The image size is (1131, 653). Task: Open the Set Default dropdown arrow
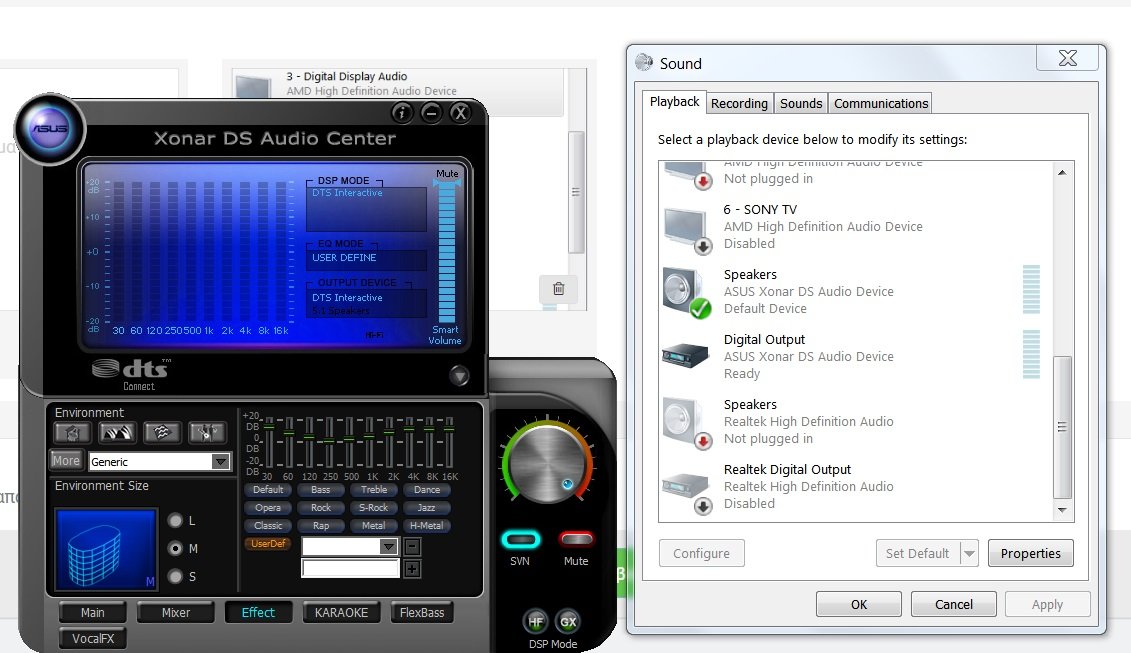tap(969, 553)
